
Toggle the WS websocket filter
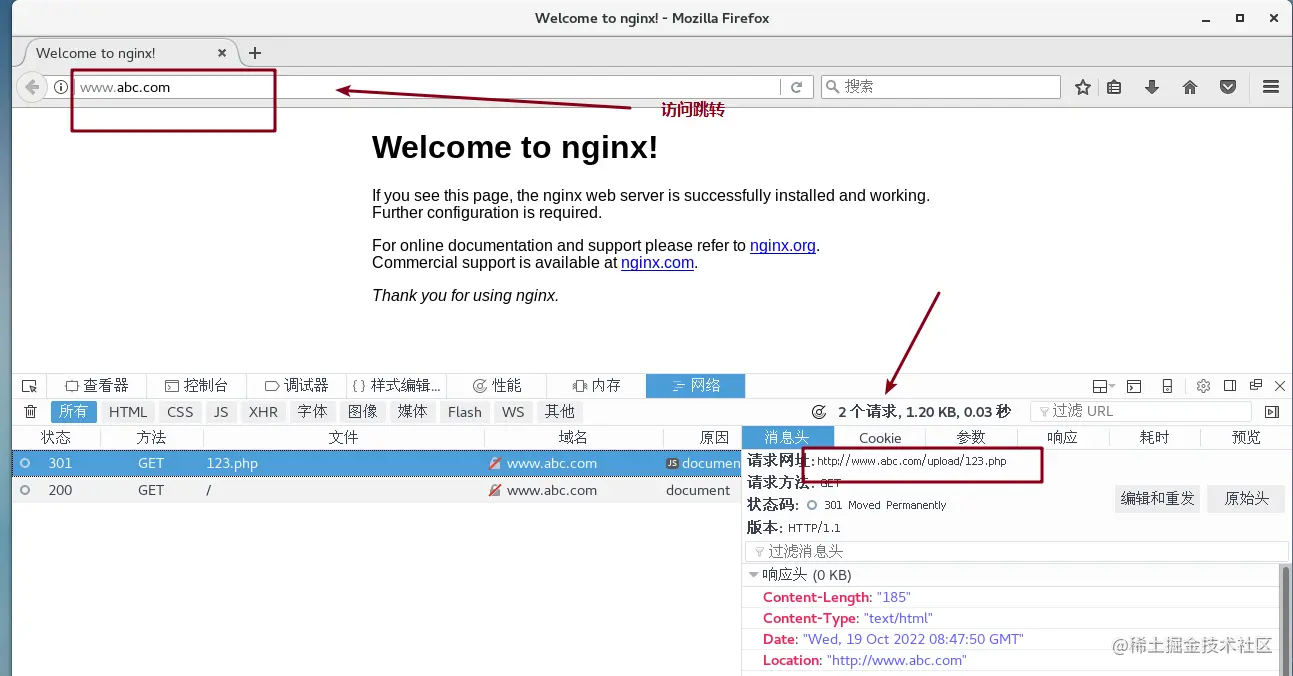point(513,411)
